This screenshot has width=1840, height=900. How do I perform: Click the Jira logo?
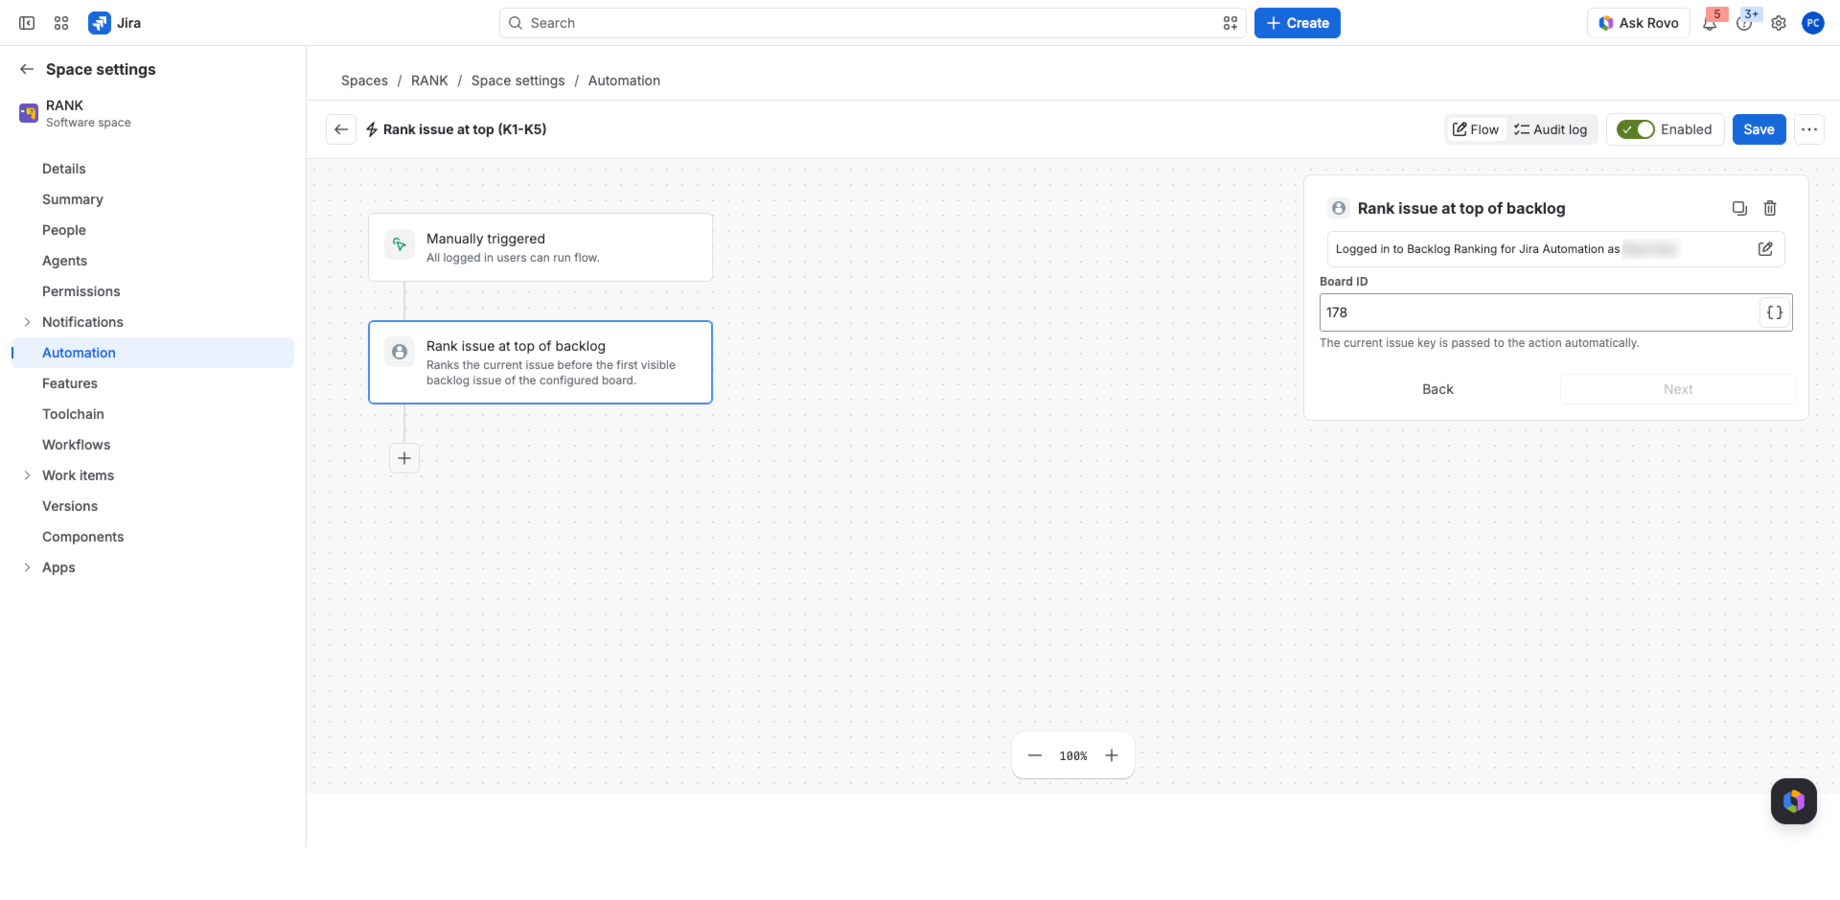click(115, 23)
